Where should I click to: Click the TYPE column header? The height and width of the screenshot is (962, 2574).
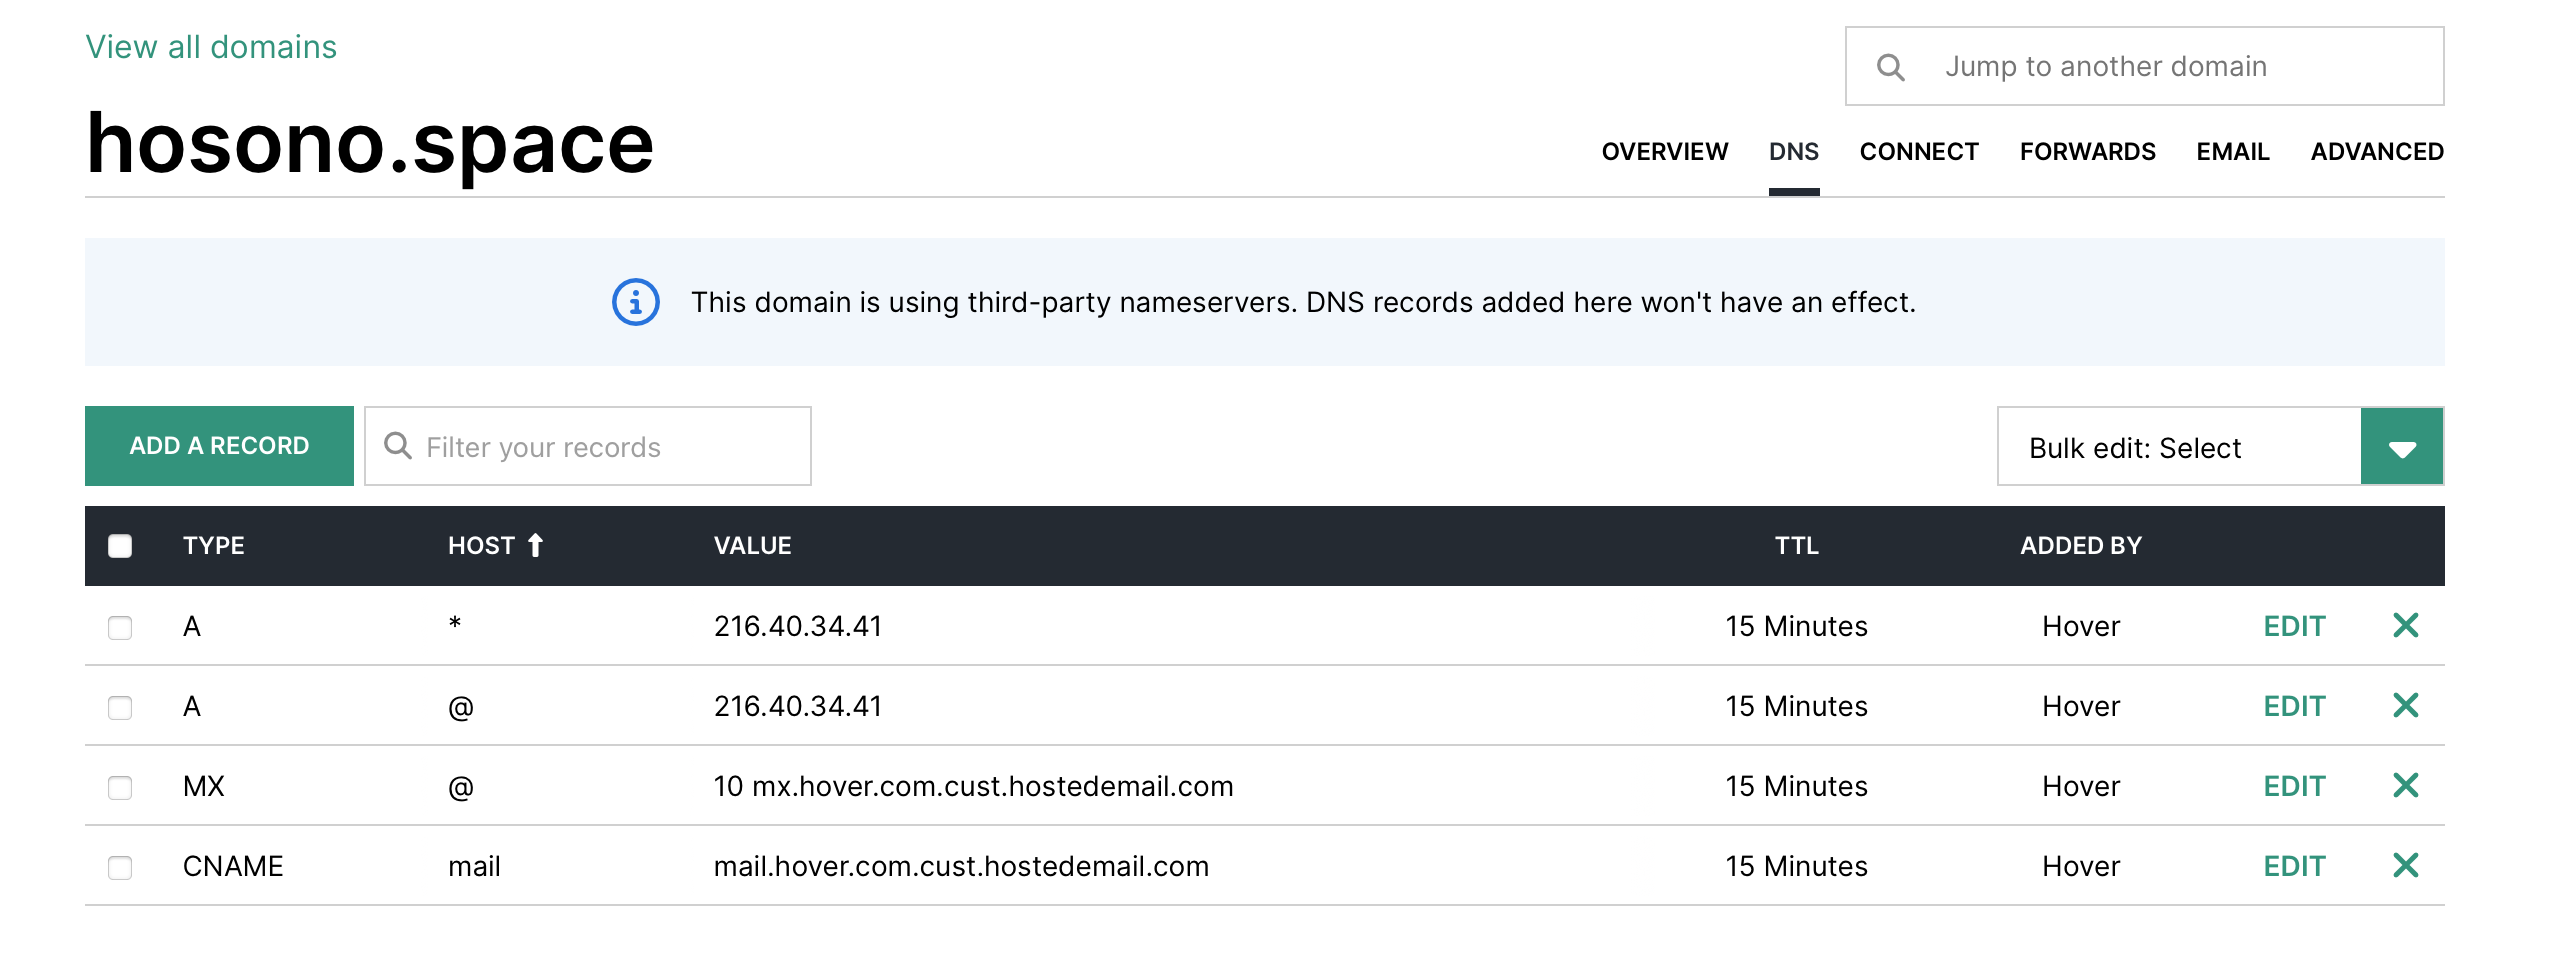pyautogui.click(x=213, y=545)
